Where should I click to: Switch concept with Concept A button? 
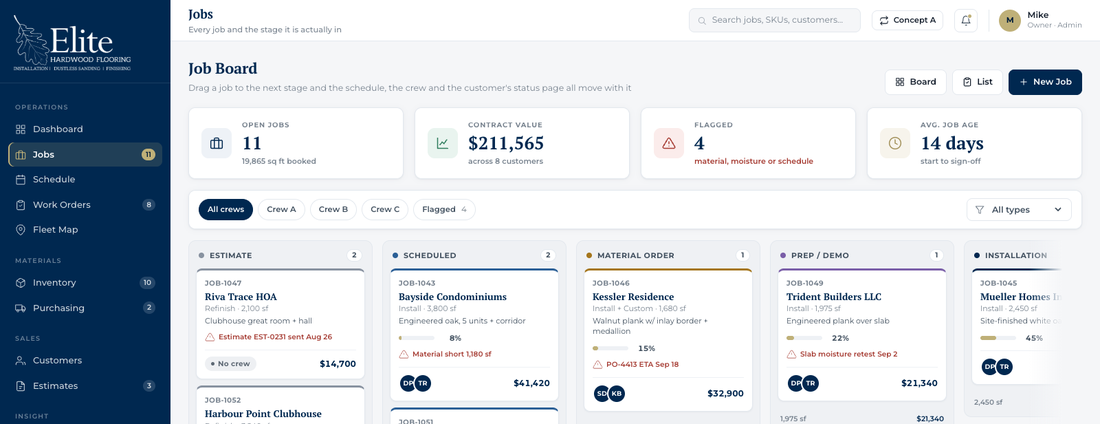pyautogui.click(x=908, y=20)
